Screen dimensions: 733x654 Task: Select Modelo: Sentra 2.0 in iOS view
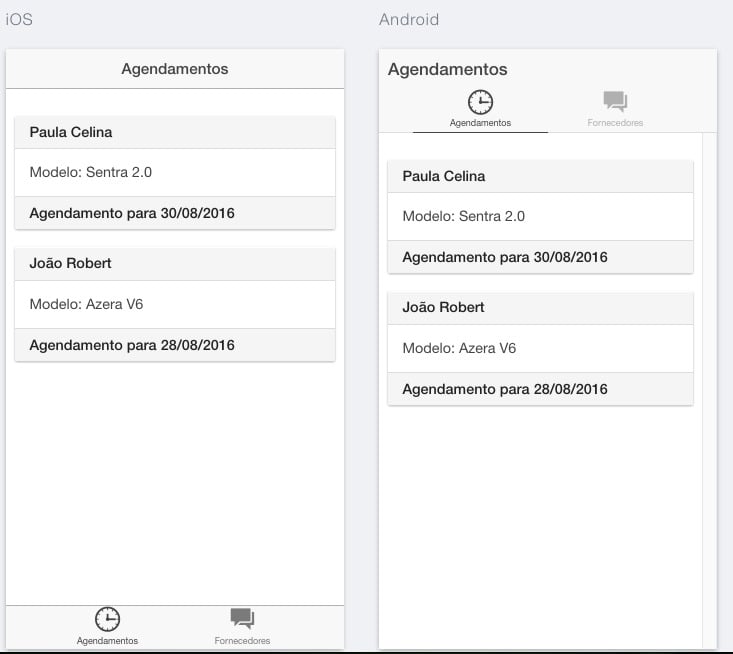(175, 172)
